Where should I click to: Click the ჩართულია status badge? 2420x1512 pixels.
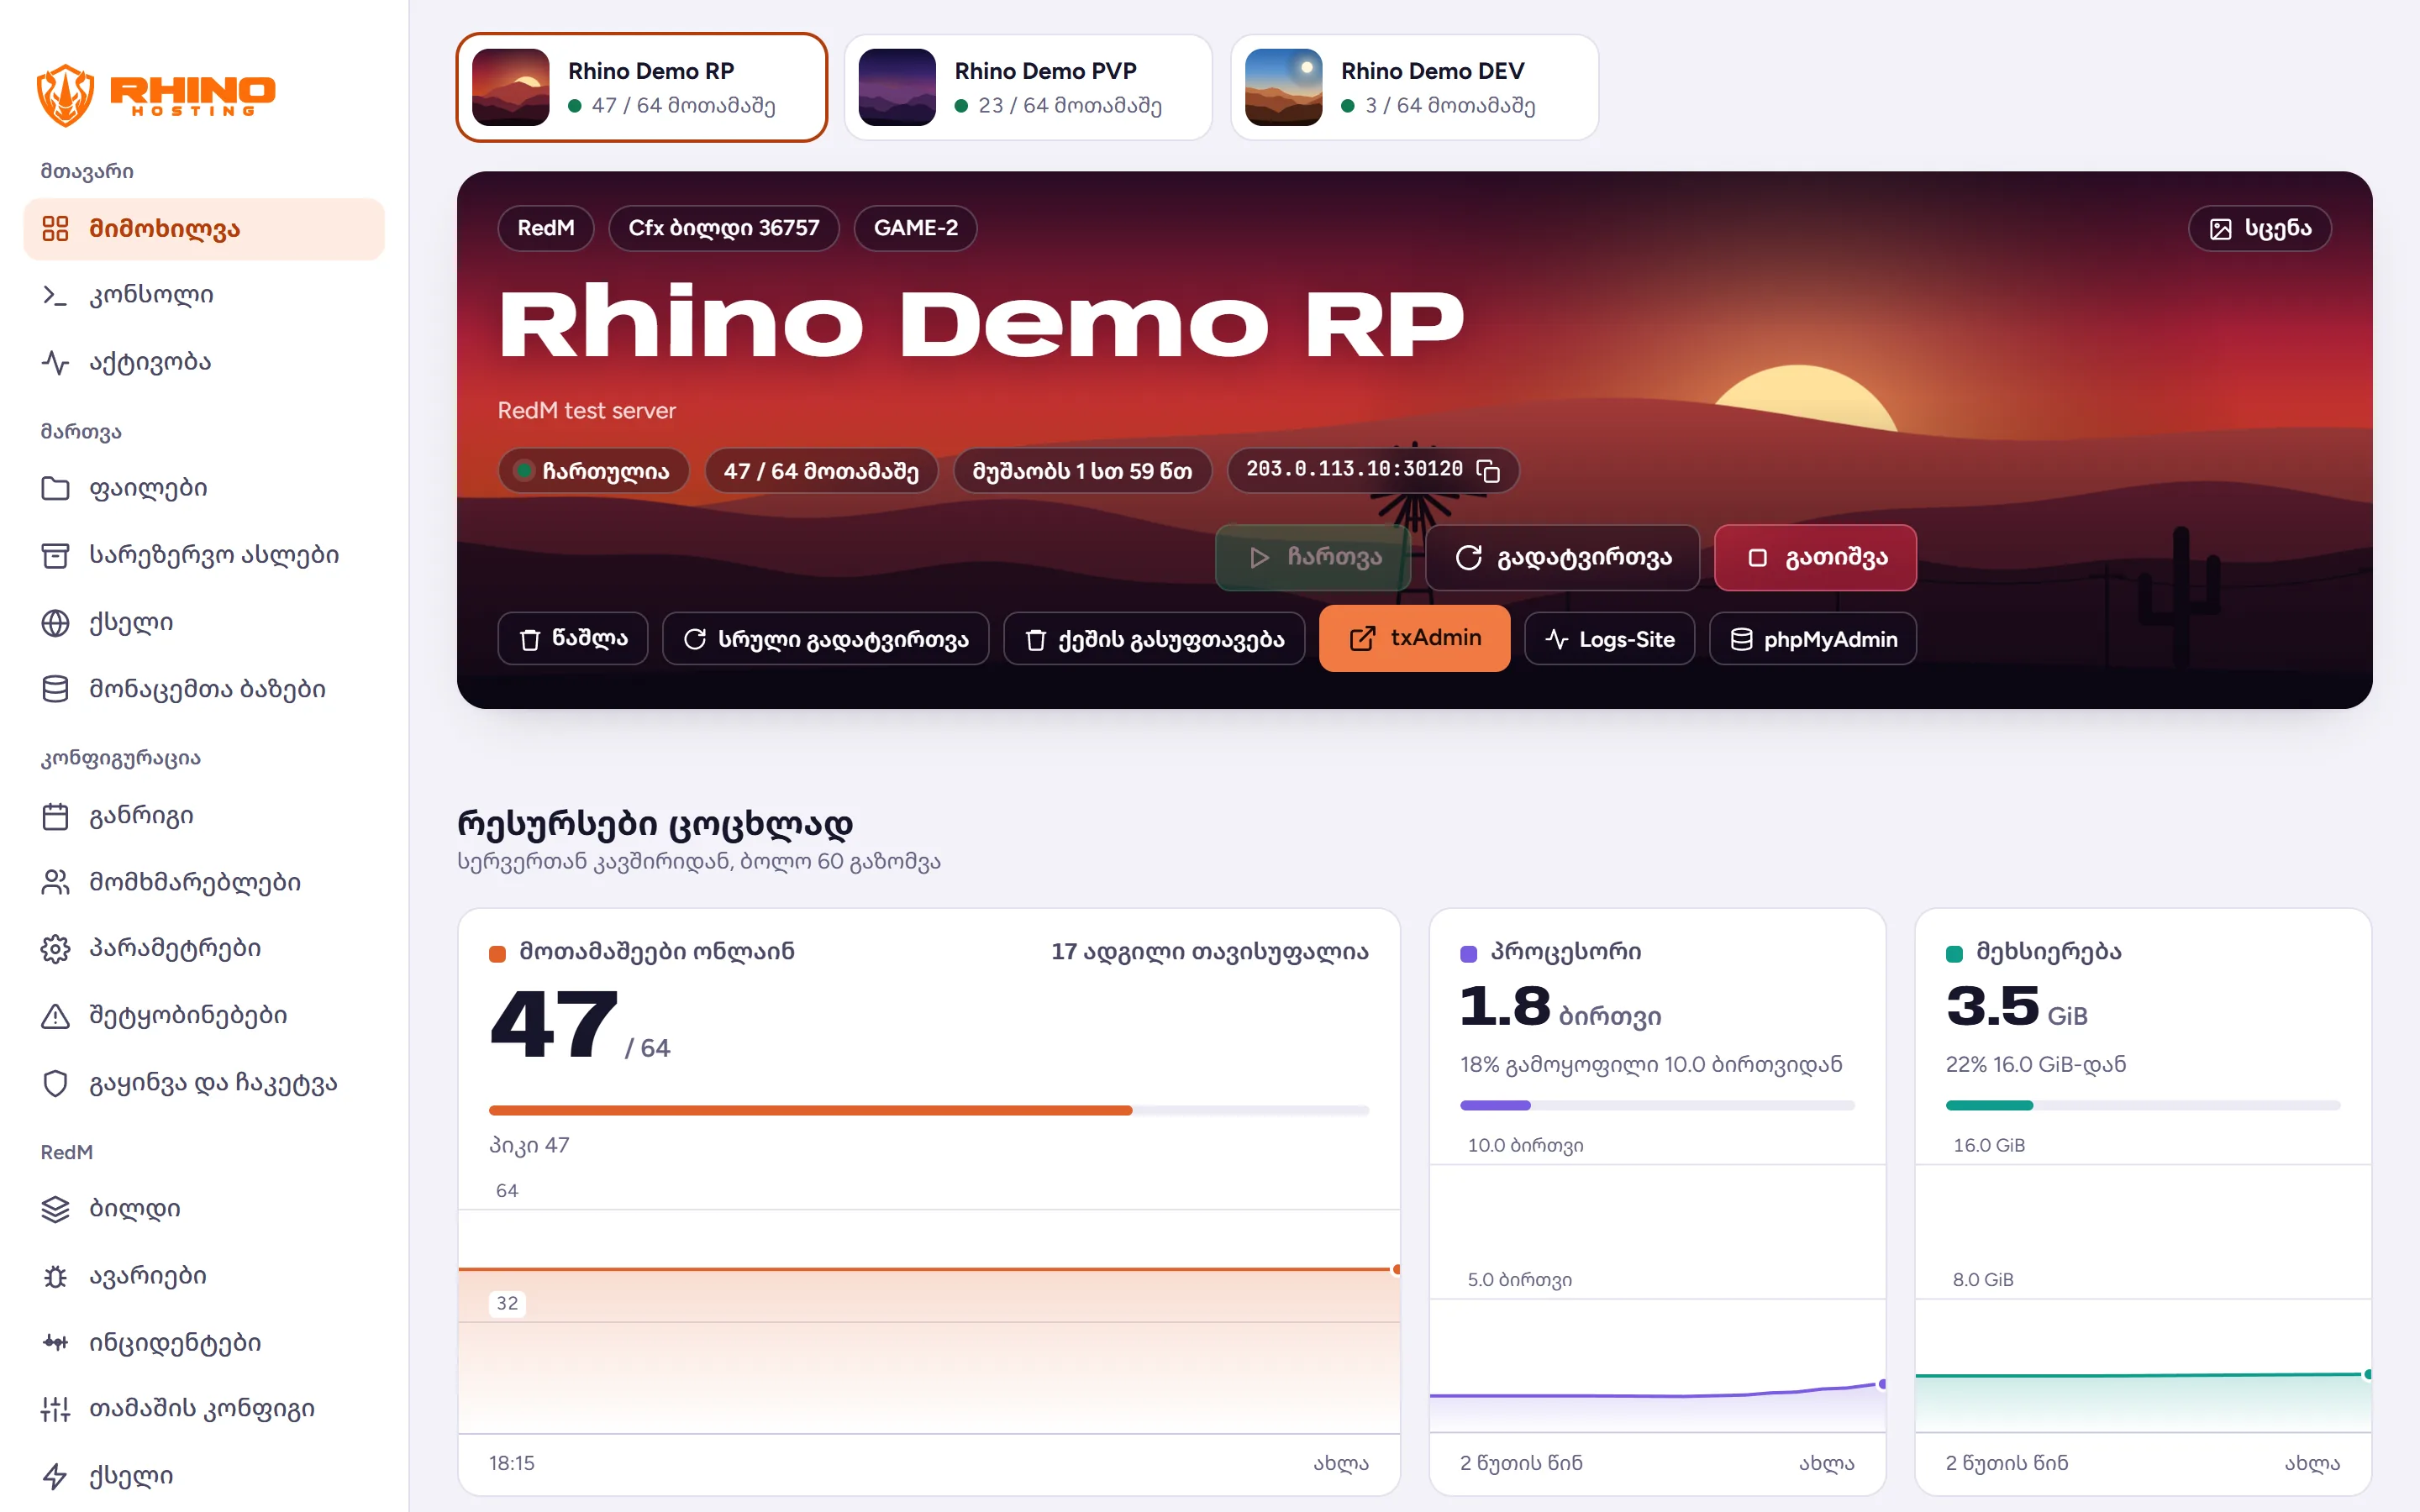coord(593,470)
